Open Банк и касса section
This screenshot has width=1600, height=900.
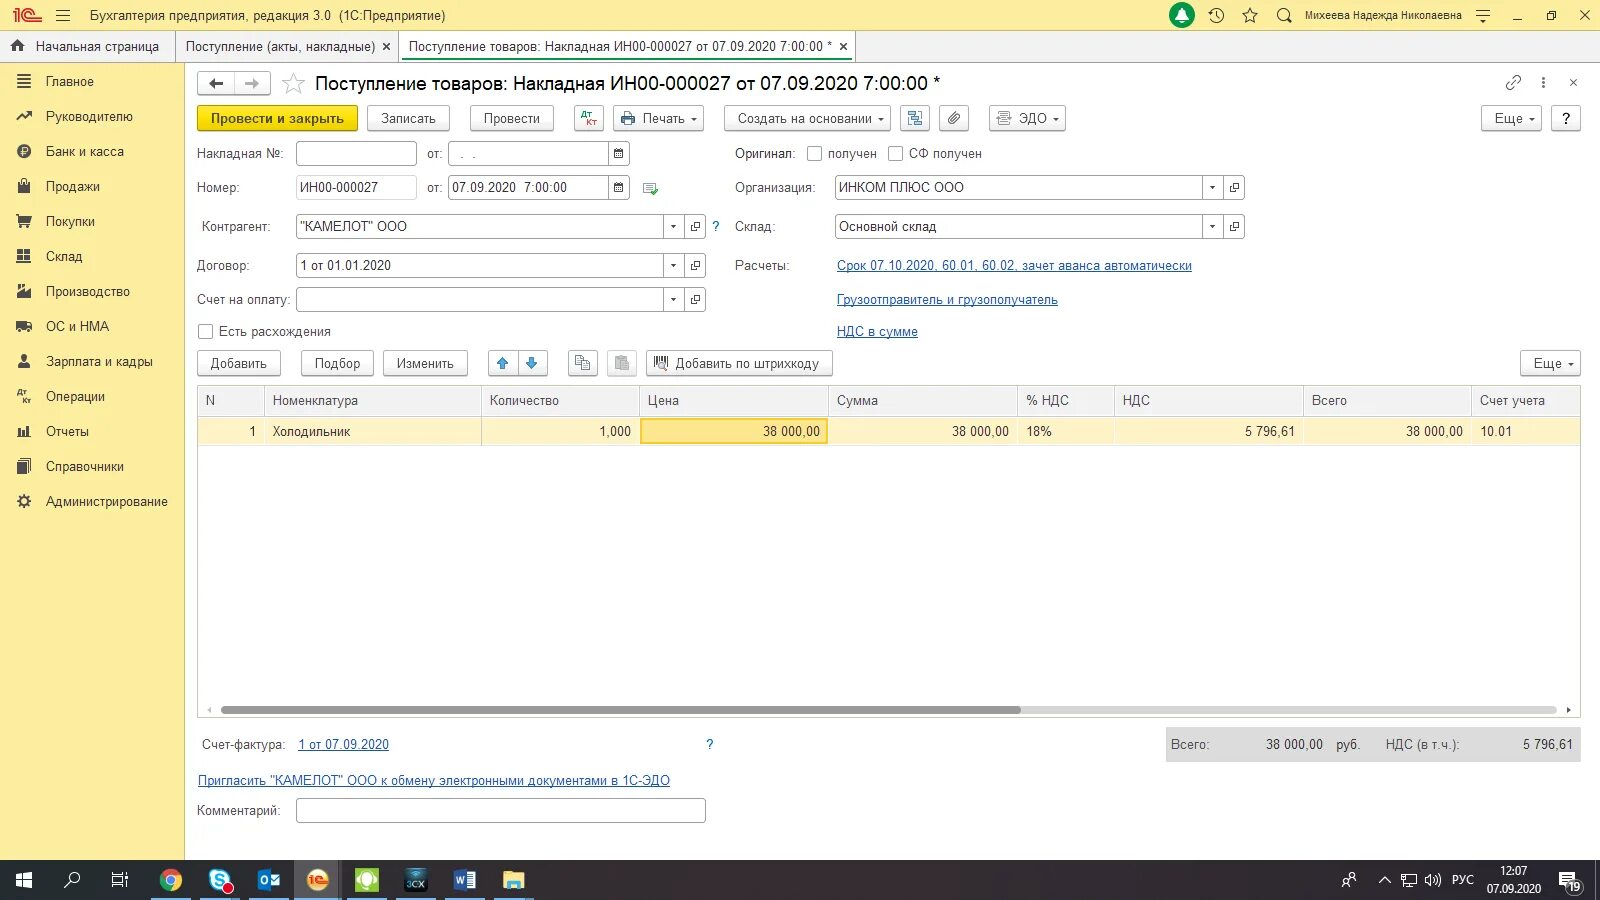[x=85, y=152]
